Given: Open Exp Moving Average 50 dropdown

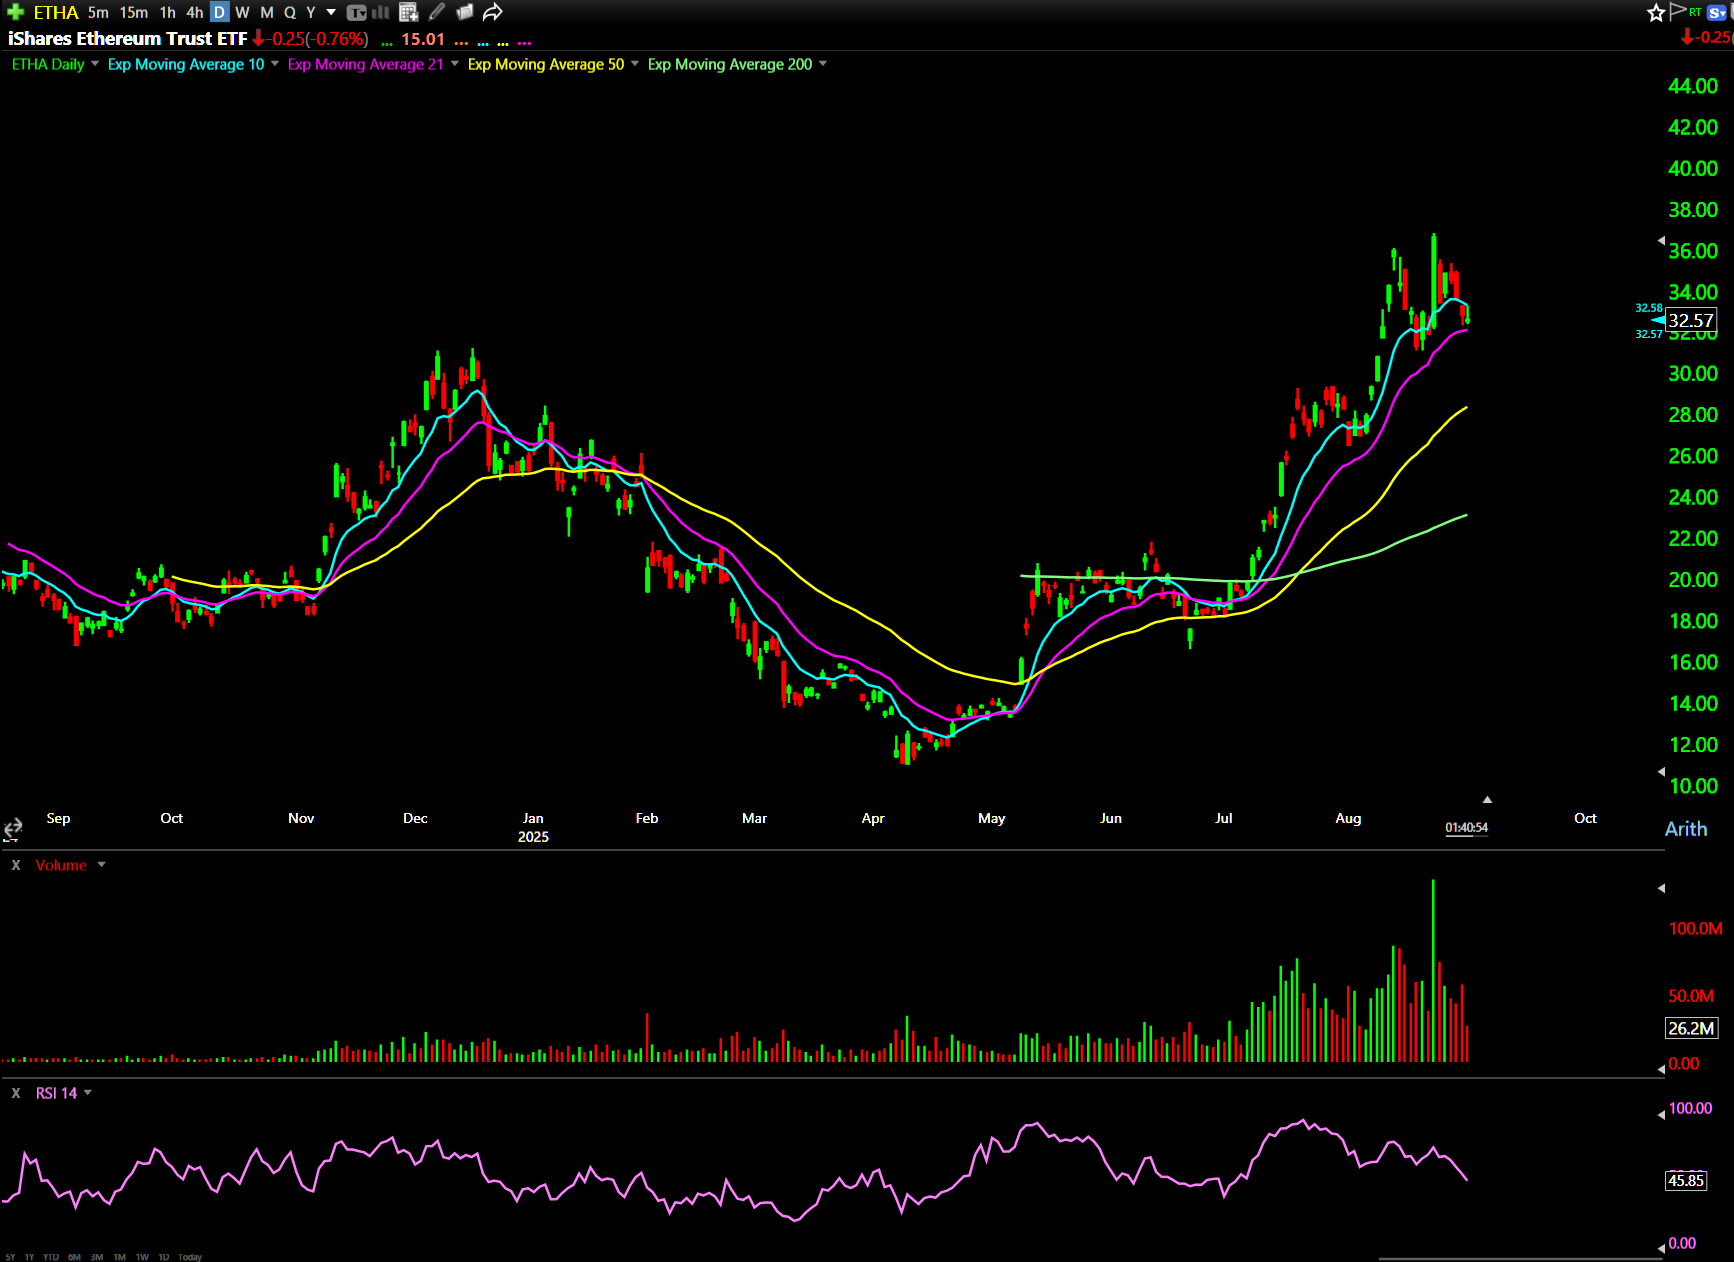Looking at the screenshot, I should pyautogui.click(x=635, y=64).
